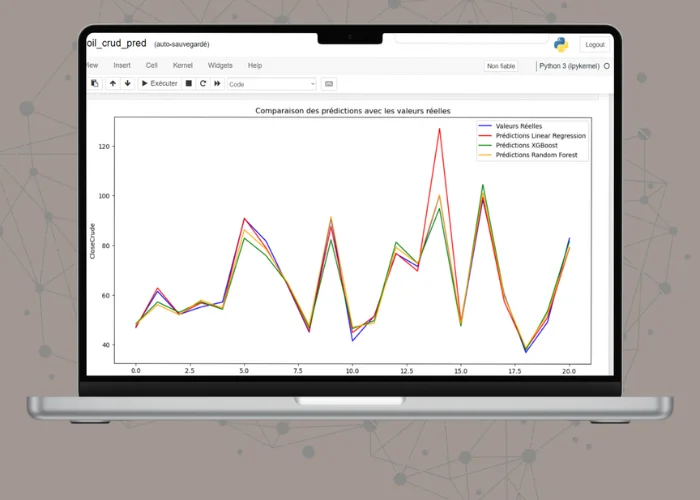
Task: Open the Widgets menu
Action: (220, 65)
